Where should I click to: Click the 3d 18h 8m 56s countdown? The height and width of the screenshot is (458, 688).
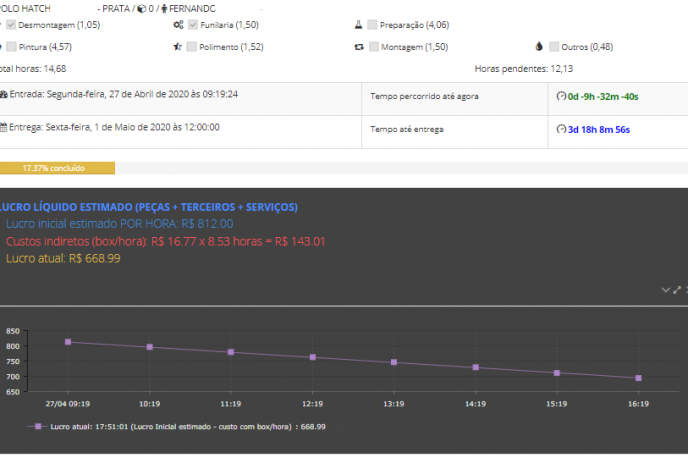pos(602,130)
